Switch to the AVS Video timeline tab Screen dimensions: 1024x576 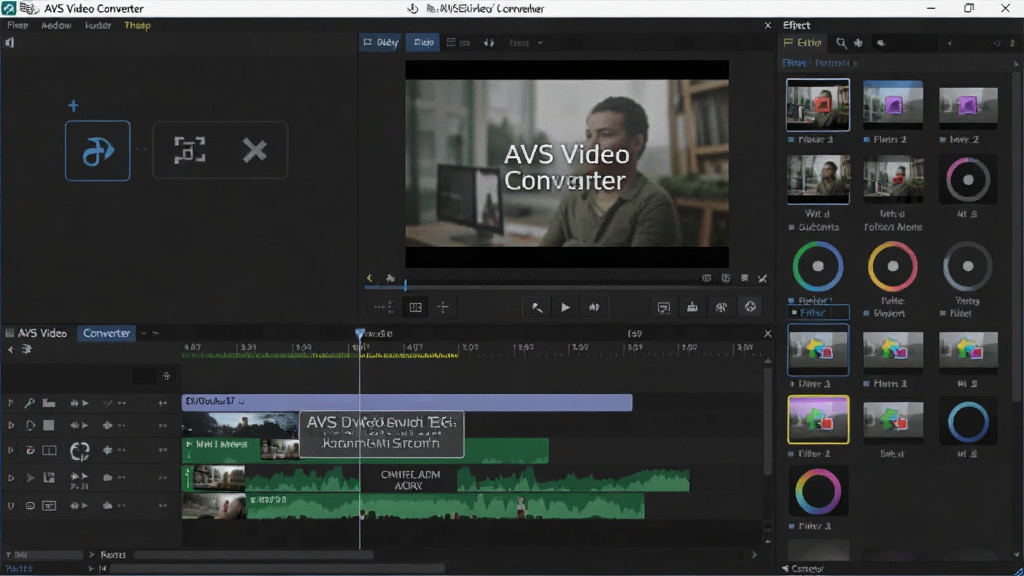[x=37, y=333]
